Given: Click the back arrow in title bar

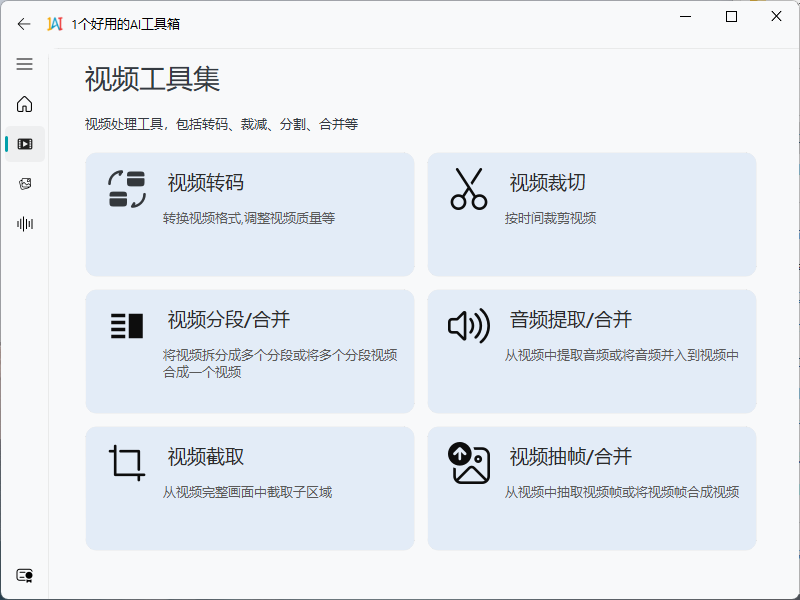Looking at the screenshot, I should coord(24,24).
